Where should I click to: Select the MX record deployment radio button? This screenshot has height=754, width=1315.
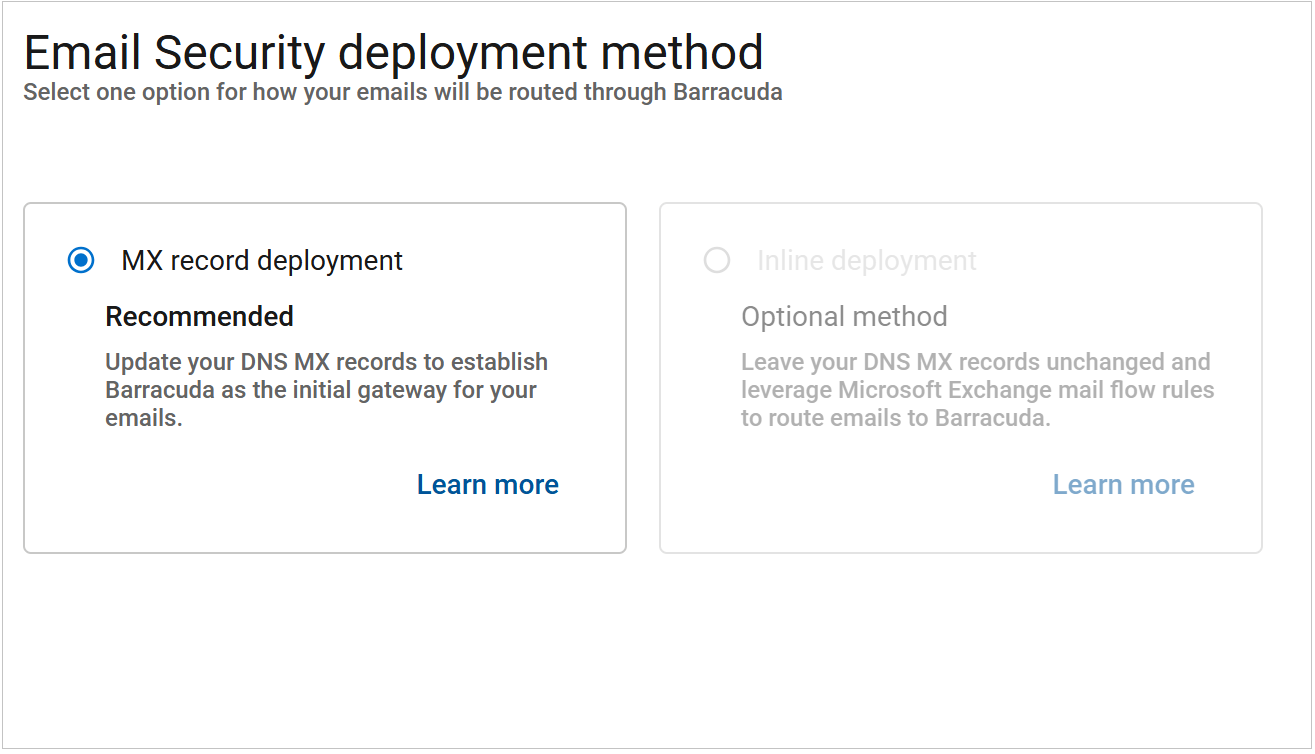coord(81,261)
